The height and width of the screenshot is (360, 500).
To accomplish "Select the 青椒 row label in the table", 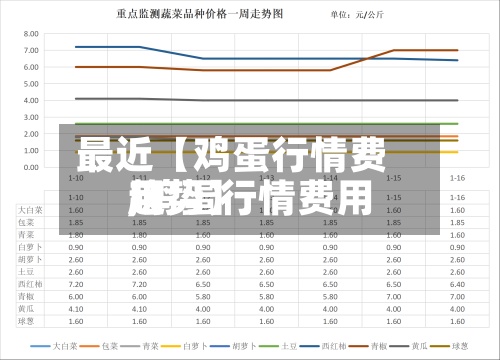I will [26, 297].
